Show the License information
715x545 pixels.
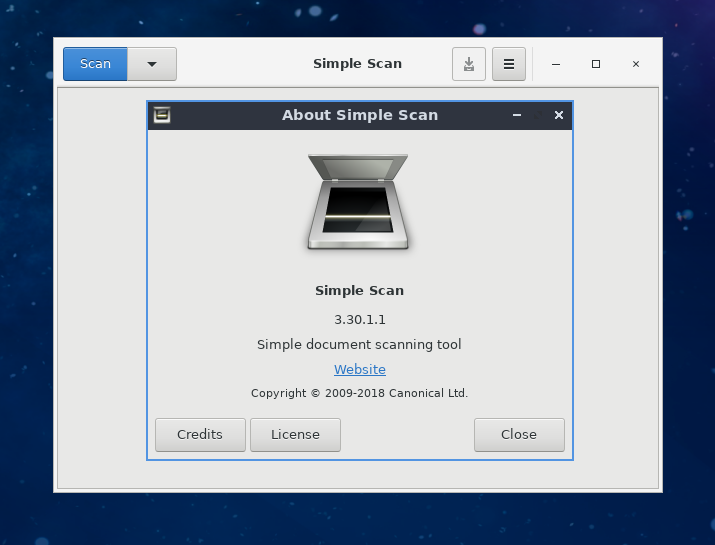click(295, 435)
